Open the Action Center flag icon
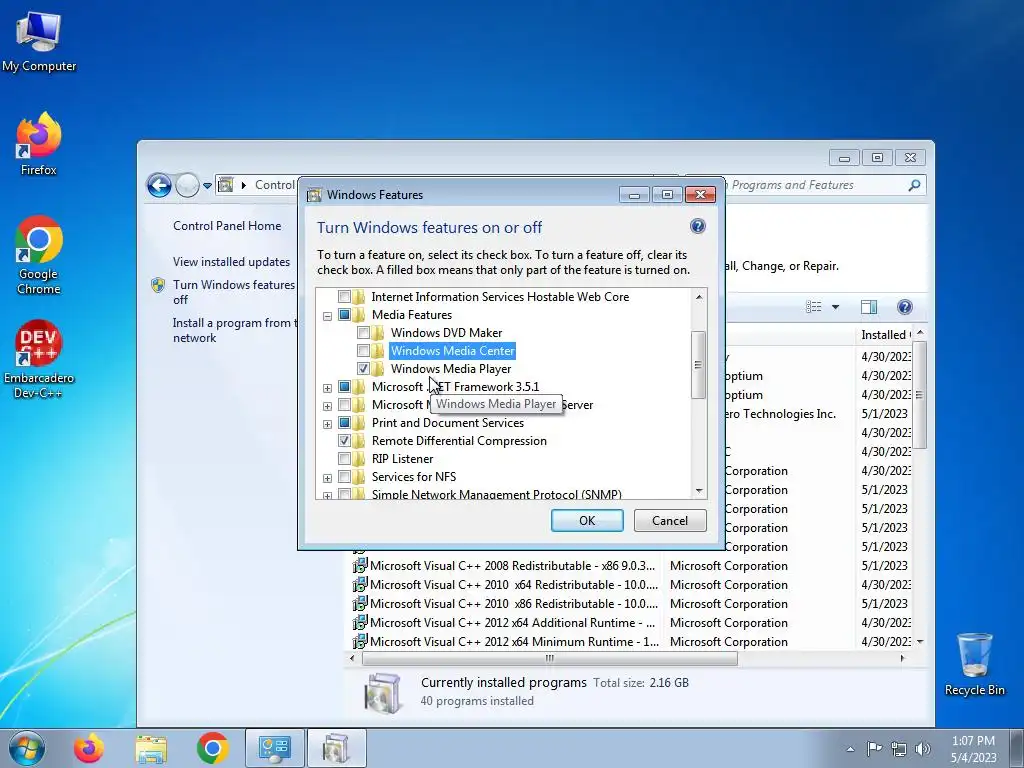This screenshot has height=768, width=1024. (874, 748)
